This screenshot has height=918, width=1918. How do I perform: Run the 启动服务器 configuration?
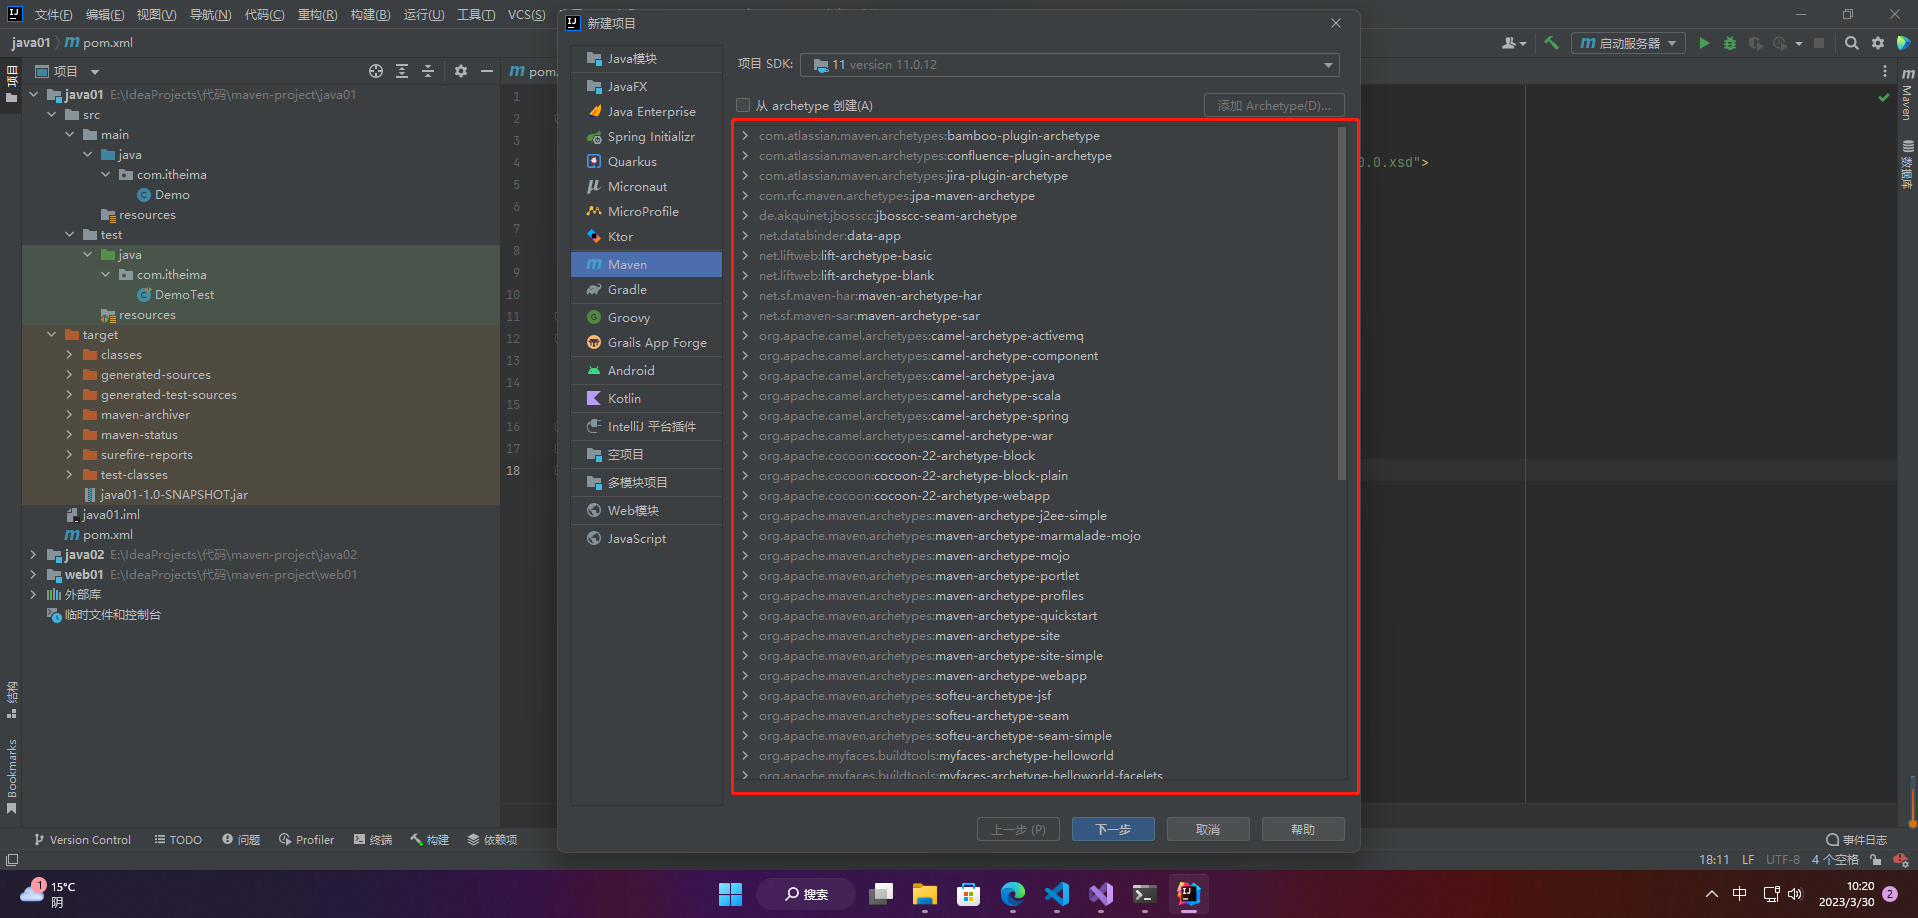(x=1704, y=43)
